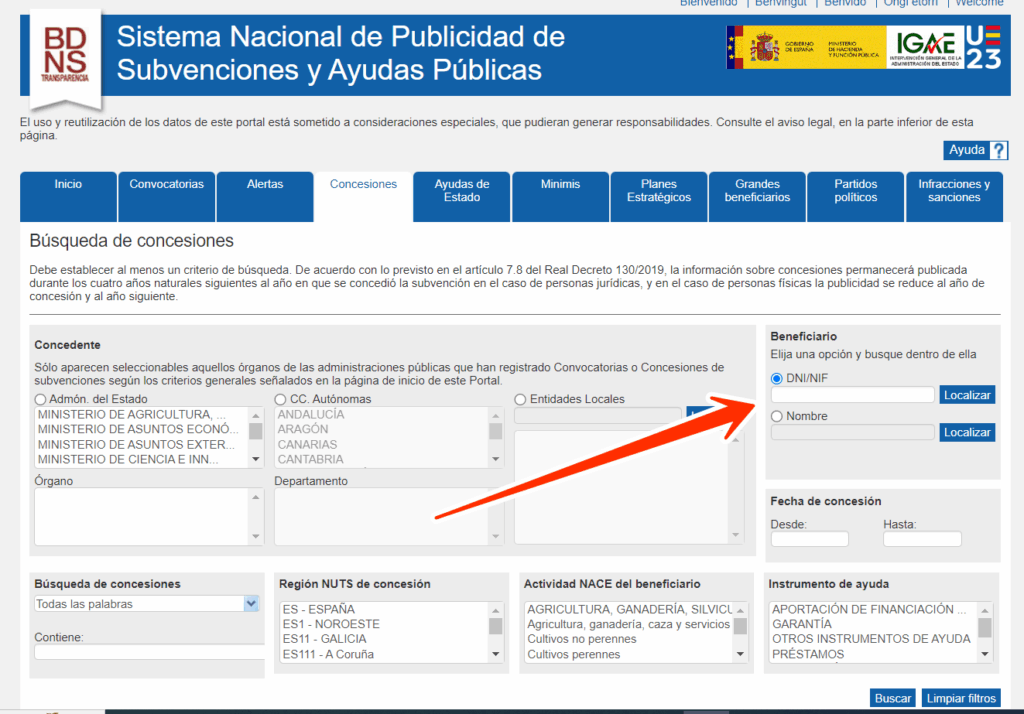Select the CC. Autónomas radio button
The image size is (1024, 714).
(280, 399)
